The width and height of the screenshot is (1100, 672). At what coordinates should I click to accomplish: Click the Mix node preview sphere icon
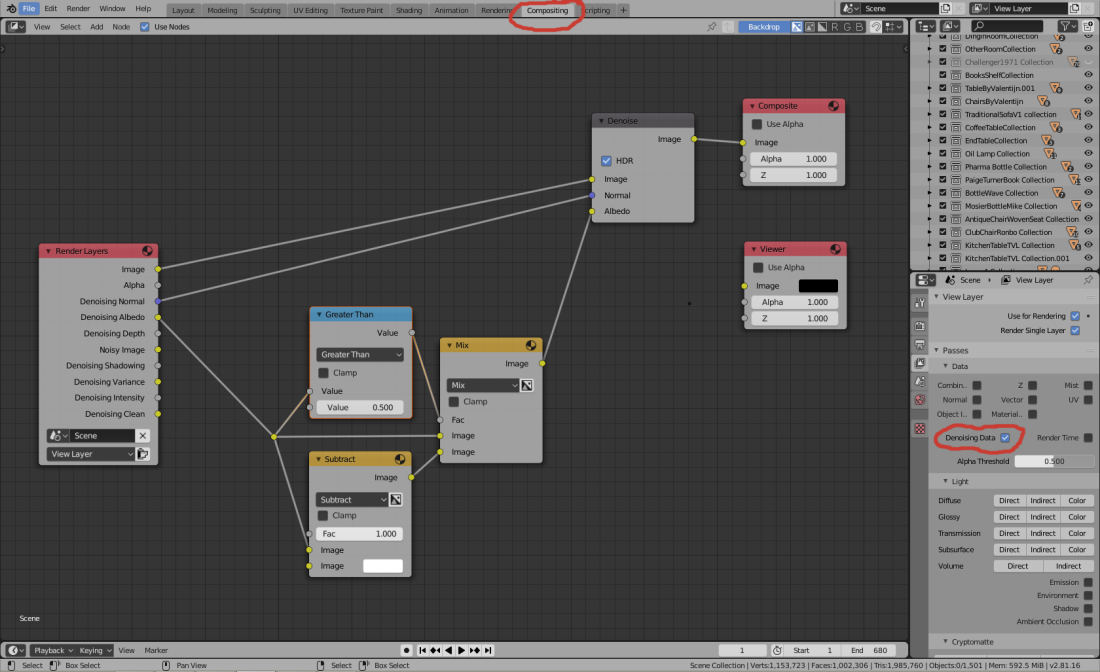click(531, 345)
